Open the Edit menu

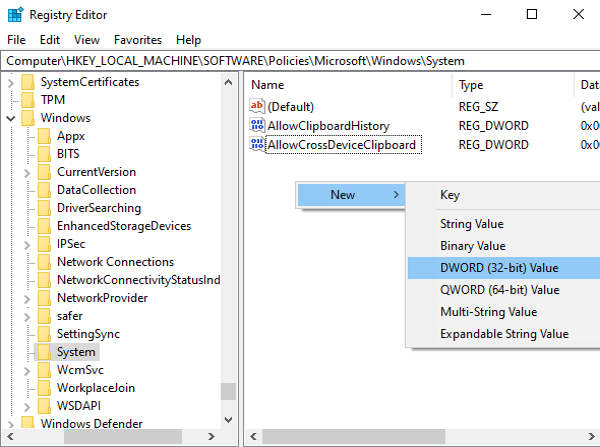[x=50, y=40]
